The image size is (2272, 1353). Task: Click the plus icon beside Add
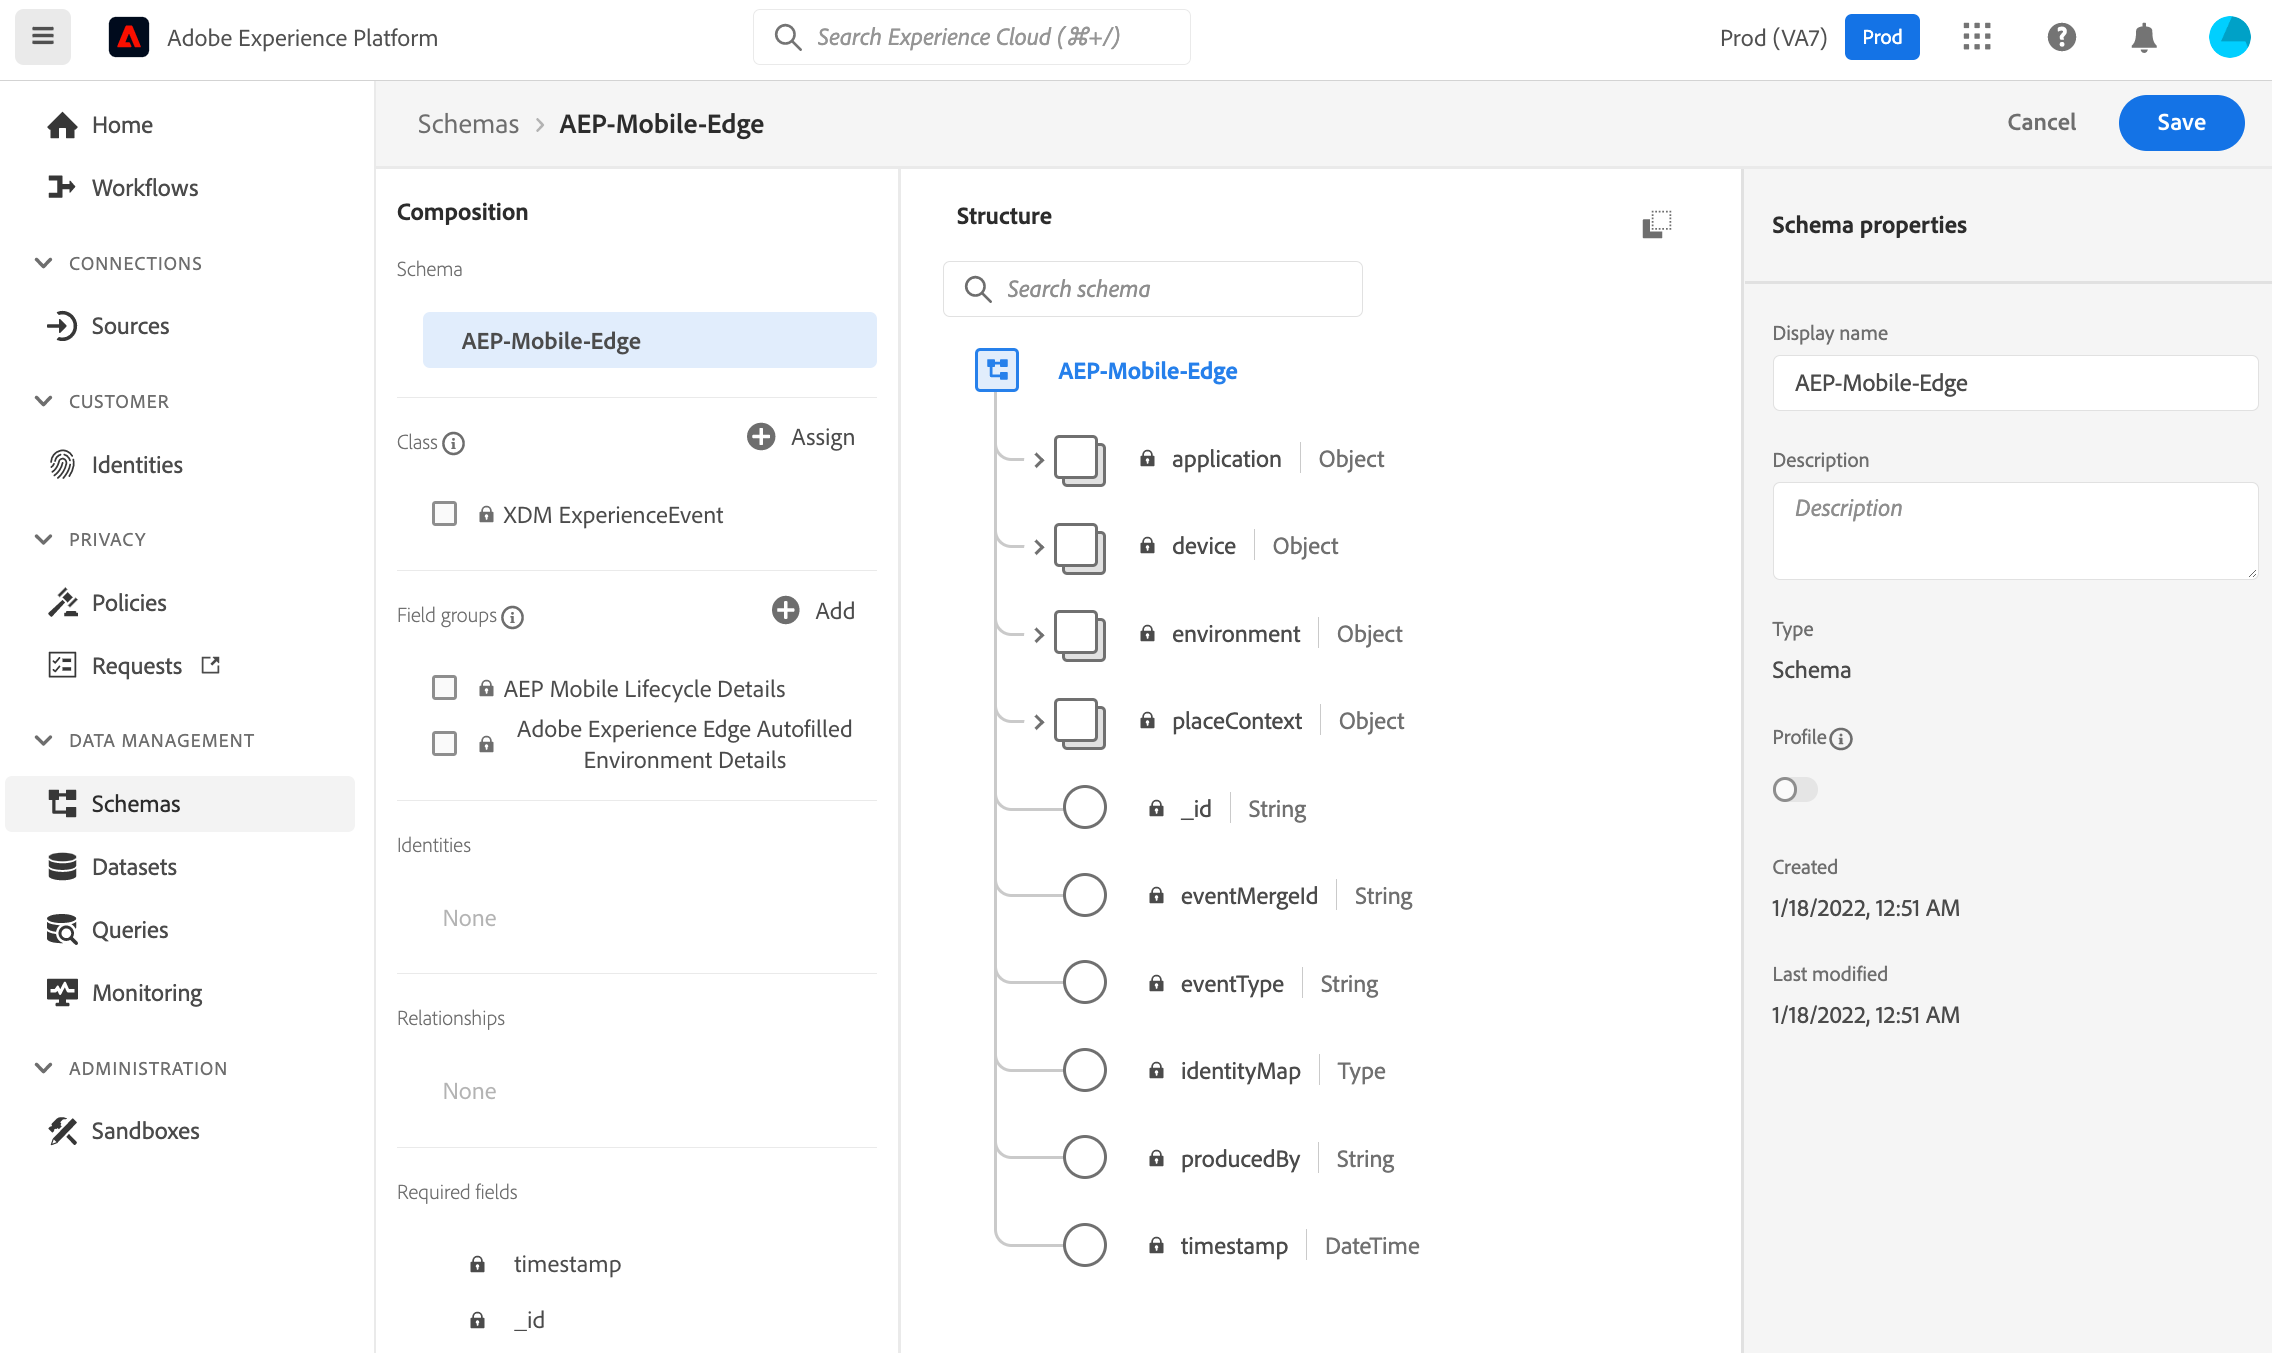[x=786, y=610]
